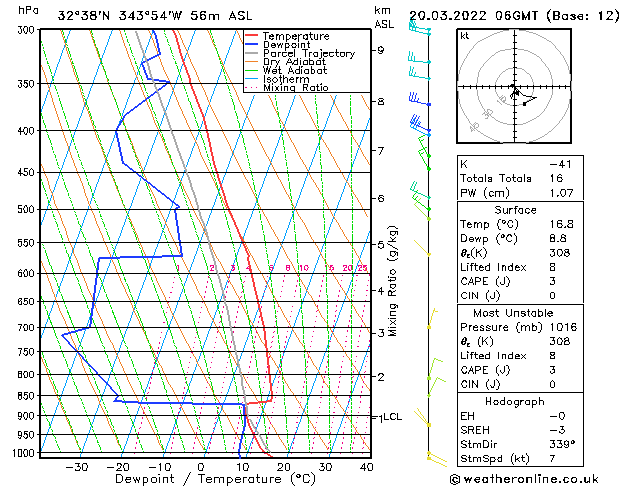The image size is (629, 486).
Task: Click the Isotherm legend label
Action: pos(287,79)
